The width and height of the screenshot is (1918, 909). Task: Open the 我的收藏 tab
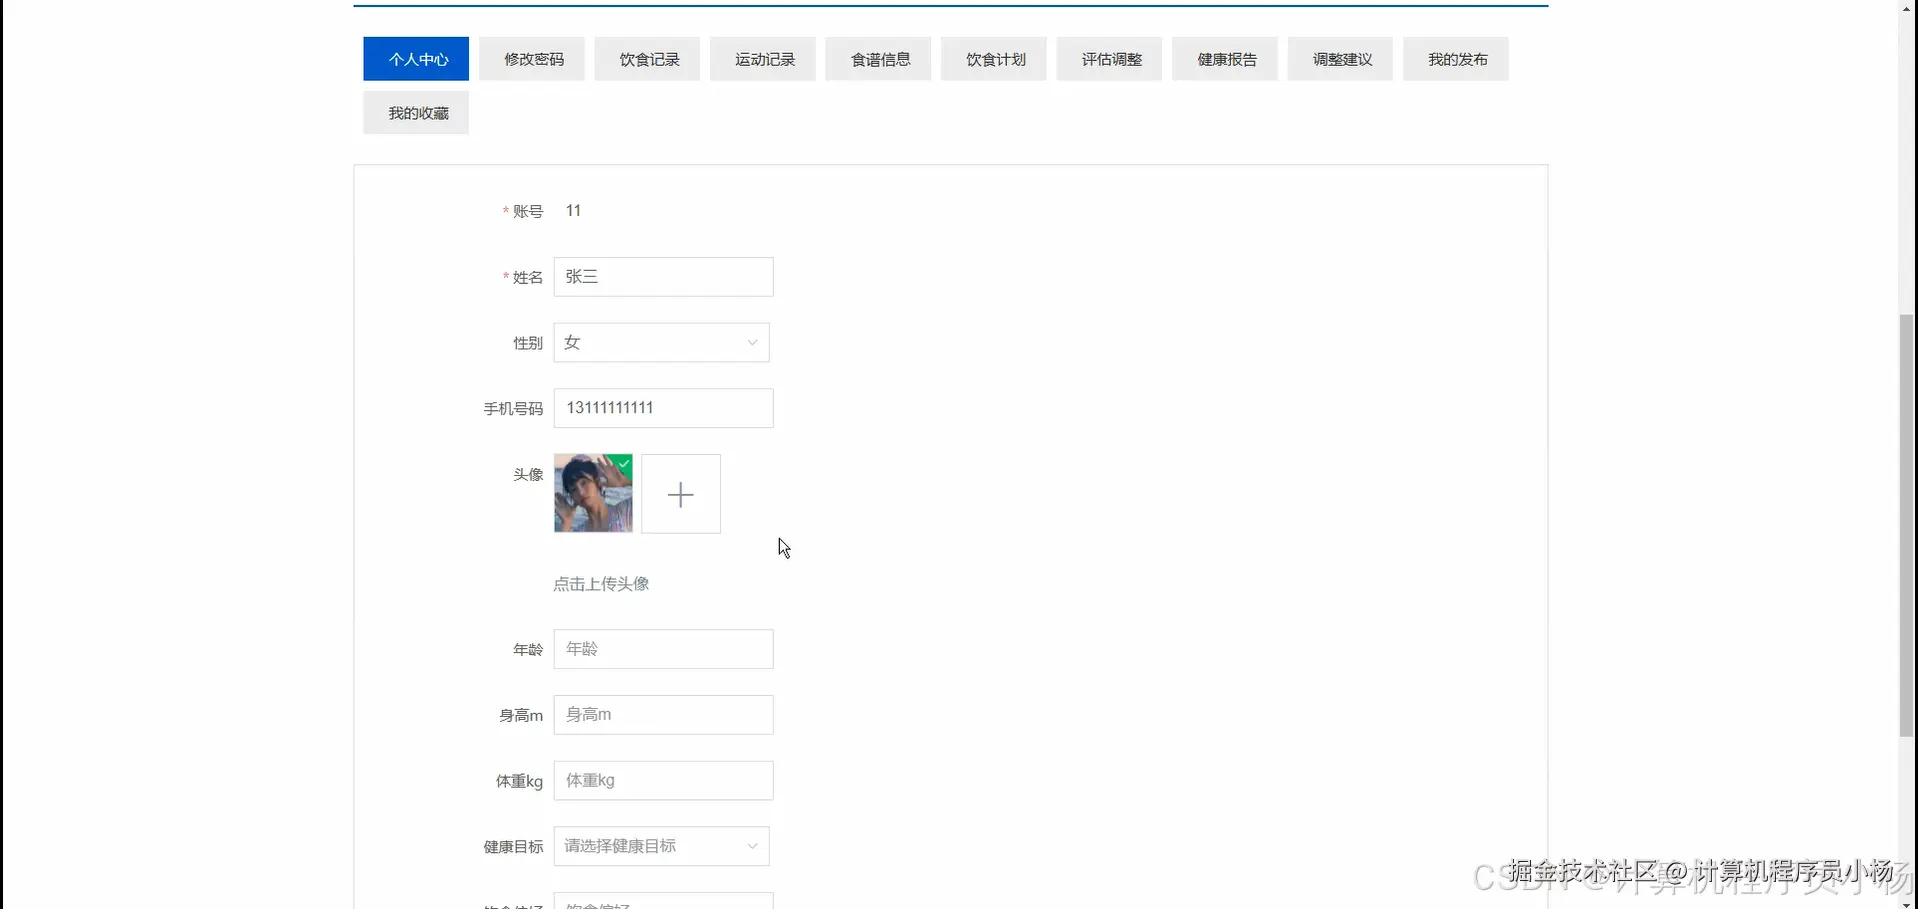point(415,112)
